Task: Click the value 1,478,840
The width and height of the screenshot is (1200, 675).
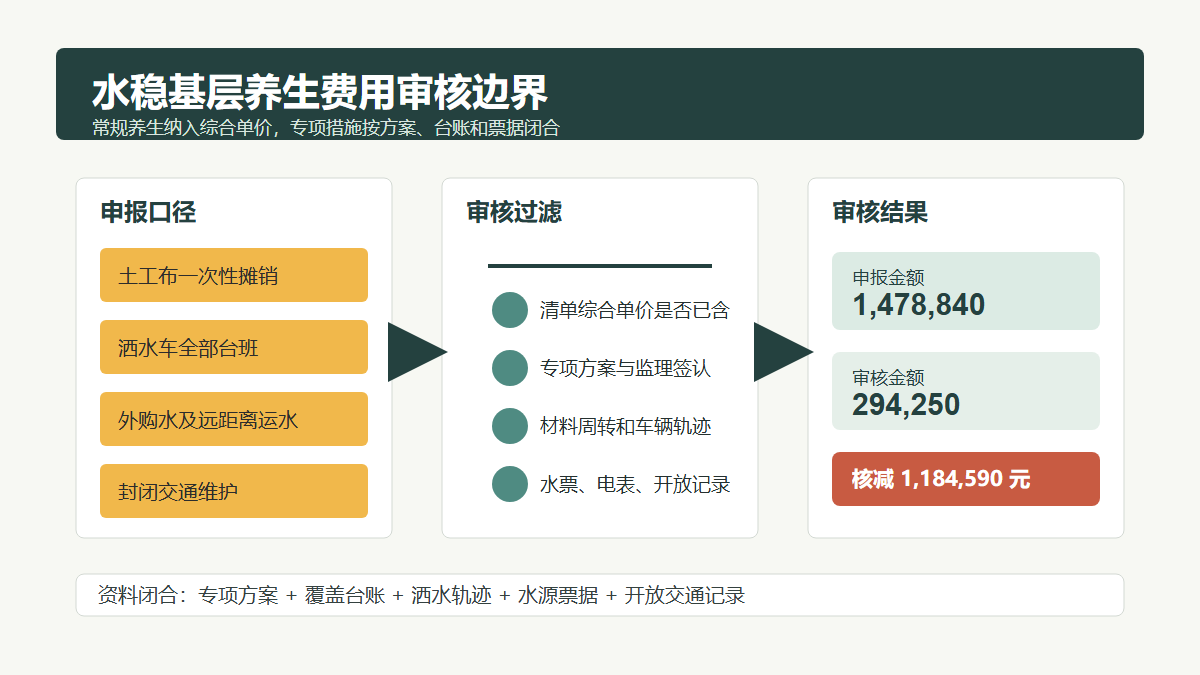Action: [x=919, y=305]
